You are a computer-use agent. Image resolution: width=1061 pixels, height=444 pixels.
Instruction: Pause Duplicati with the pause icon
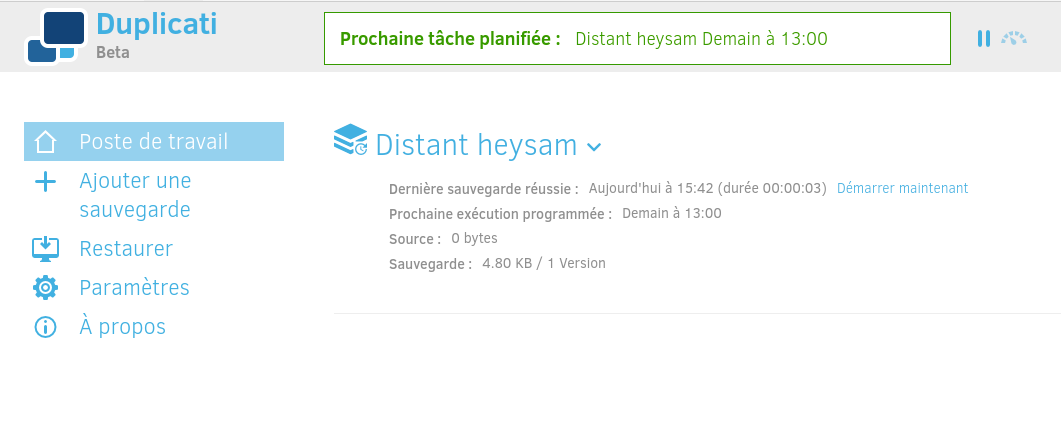(984, 39)
